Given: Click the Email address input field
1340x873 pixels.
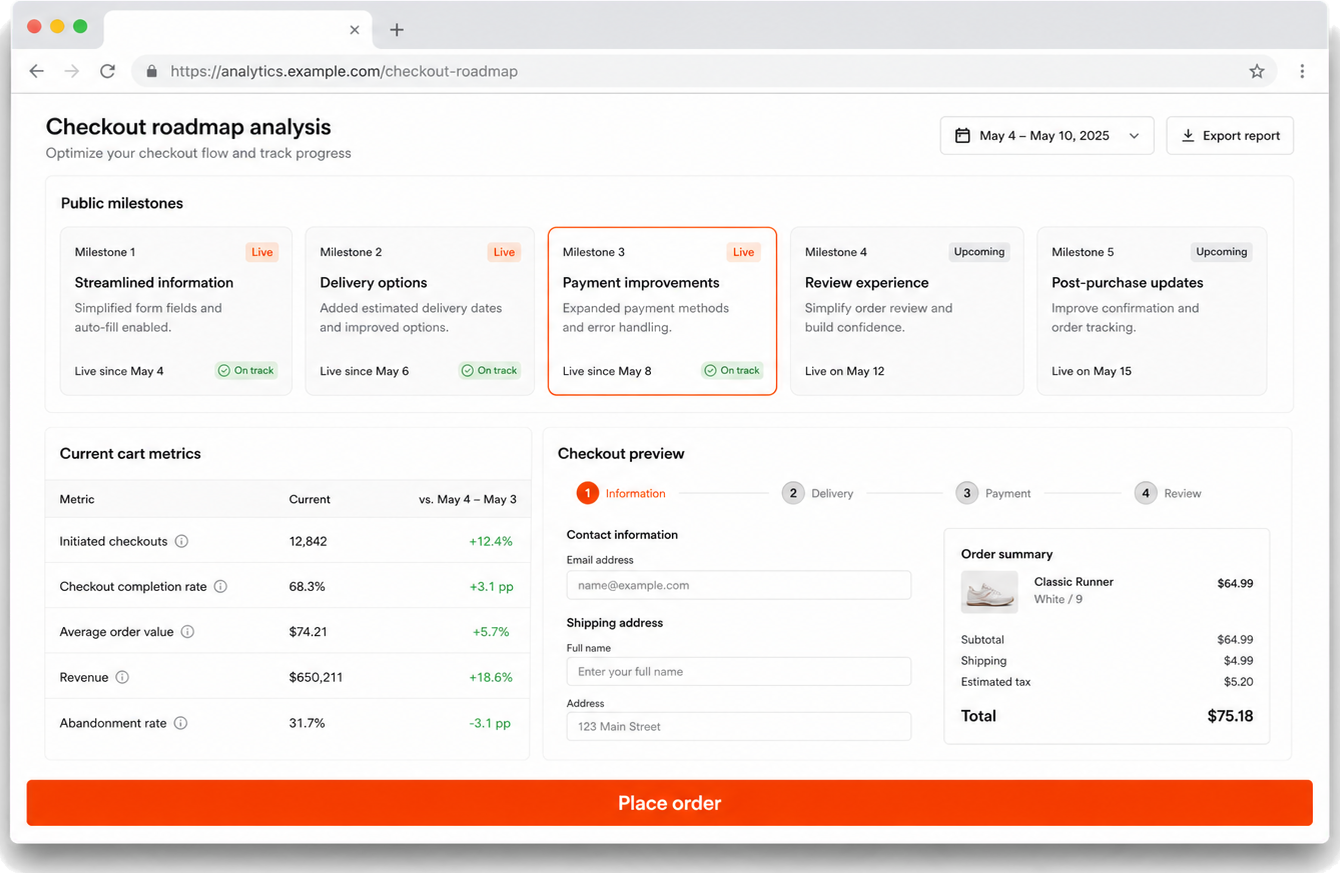Looking at the screenshot, I should (739, 585).
